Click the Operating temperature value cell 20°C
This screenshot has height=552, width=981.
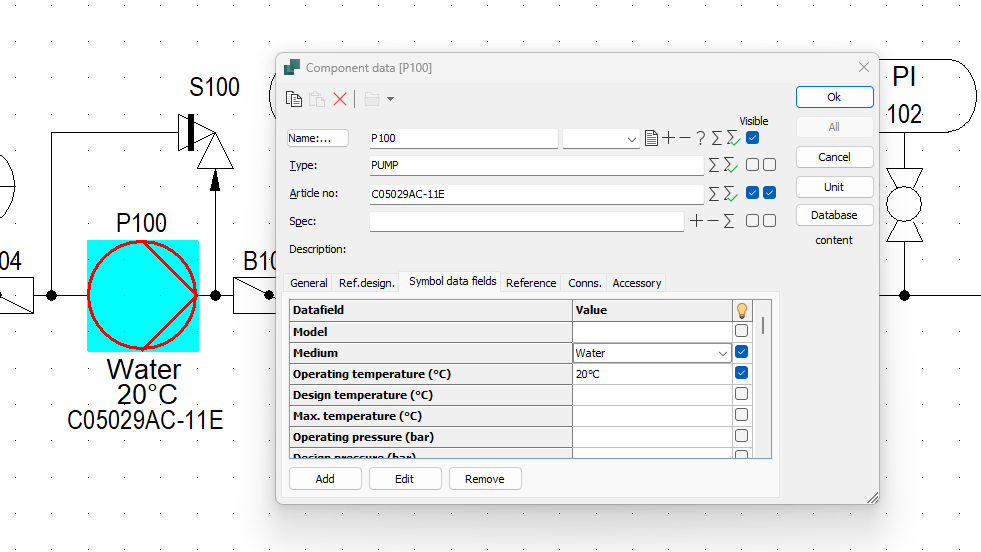pos(652,374)
